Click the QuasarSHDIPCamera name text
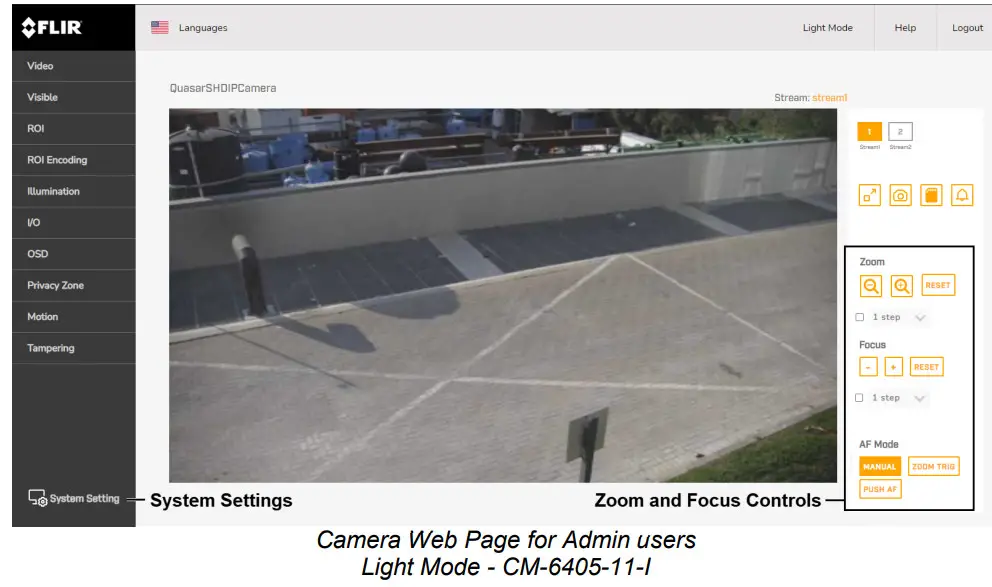Screen dimensions: 992x587 pyautogui.click(x=223, y=89)
